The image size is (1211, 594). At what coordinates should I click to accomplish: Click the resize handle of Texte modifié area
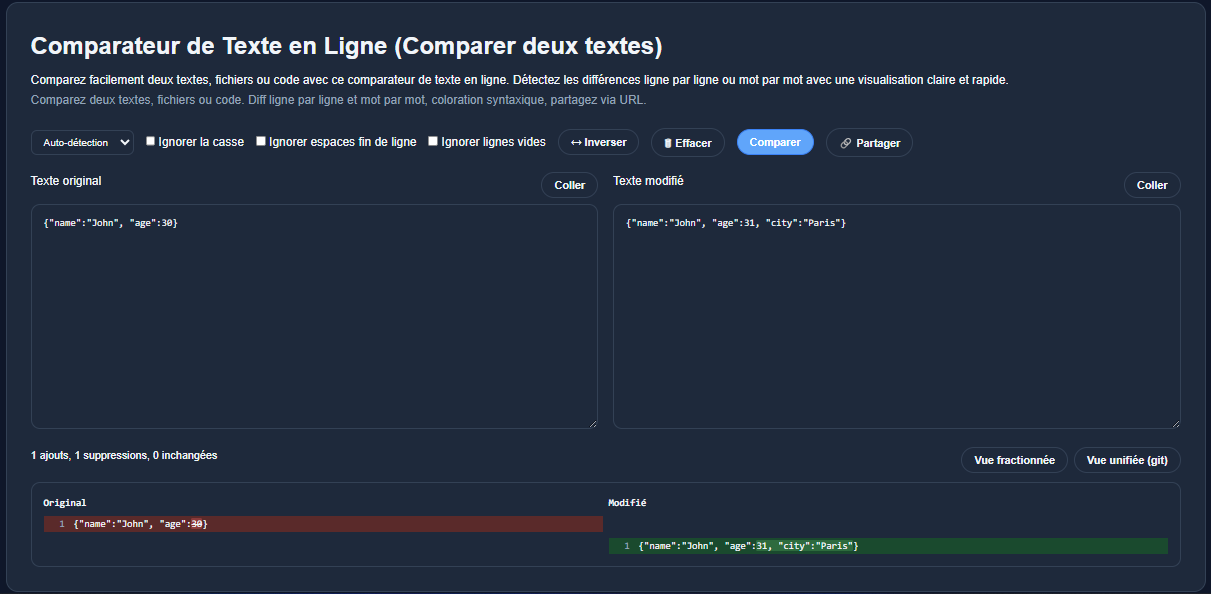click(x=1175, y=423)
